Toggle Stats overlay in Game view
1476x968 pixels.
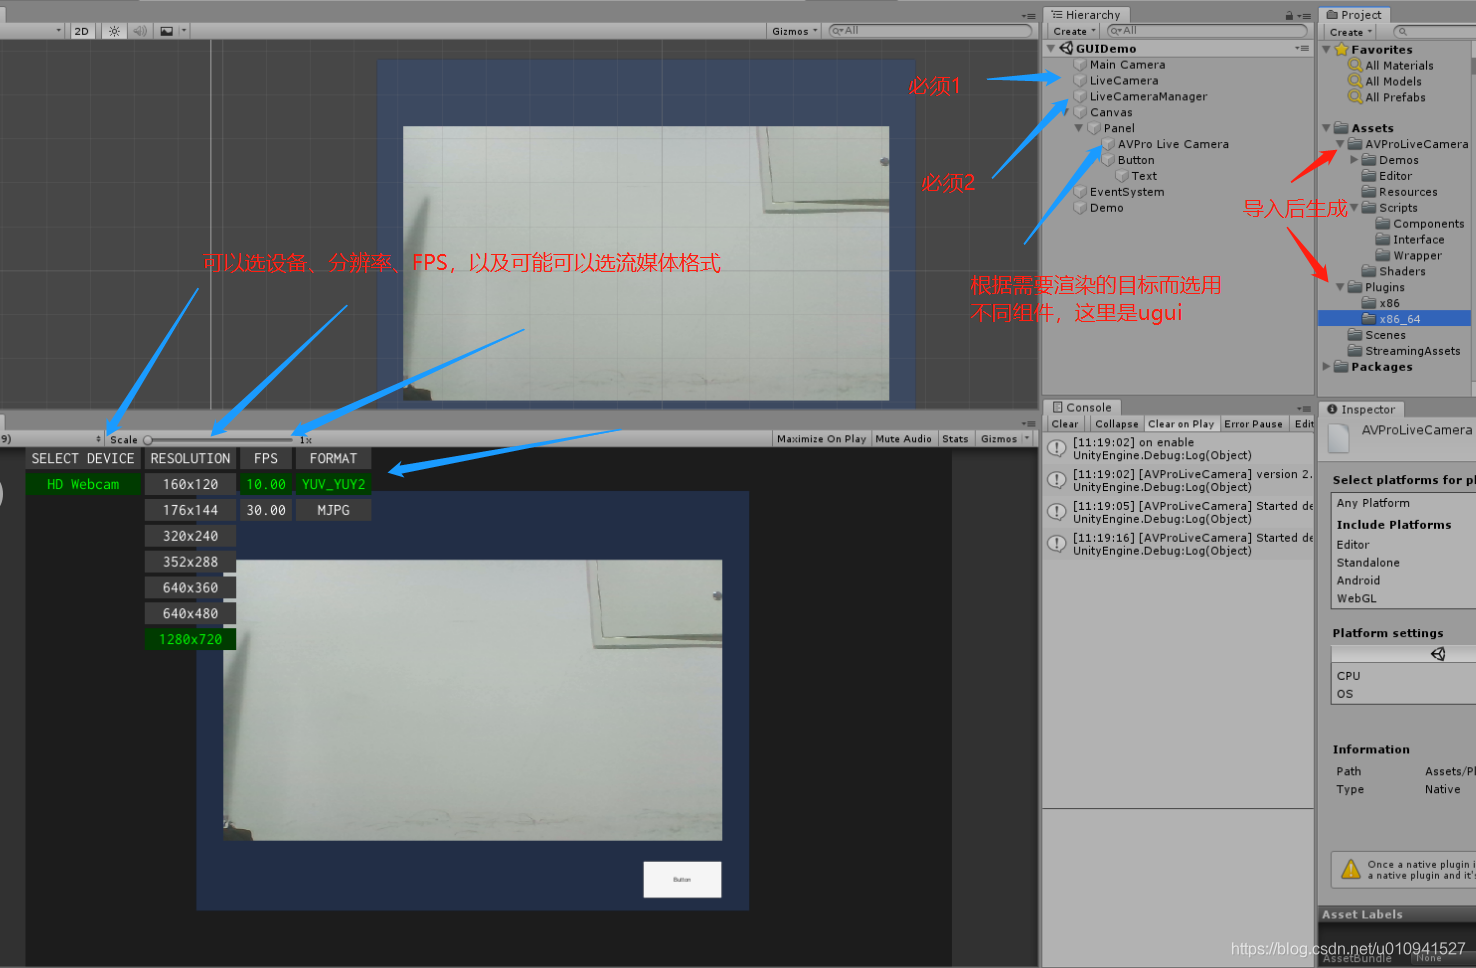[x=955, y=439]
